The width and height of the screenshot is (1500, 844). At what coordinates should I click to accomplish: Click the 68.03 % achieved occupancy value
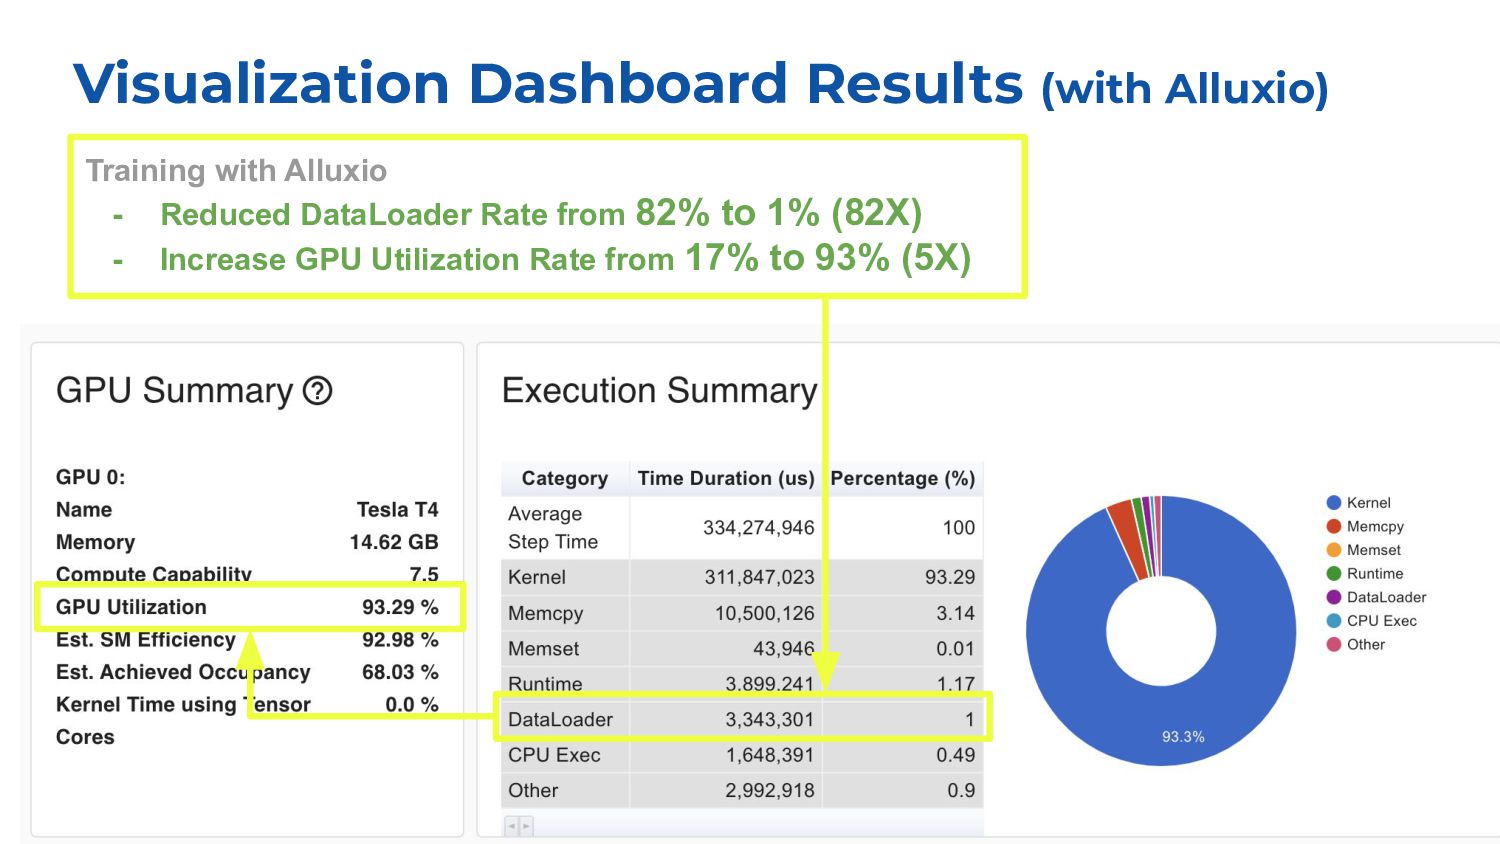(x=400, y=672)
